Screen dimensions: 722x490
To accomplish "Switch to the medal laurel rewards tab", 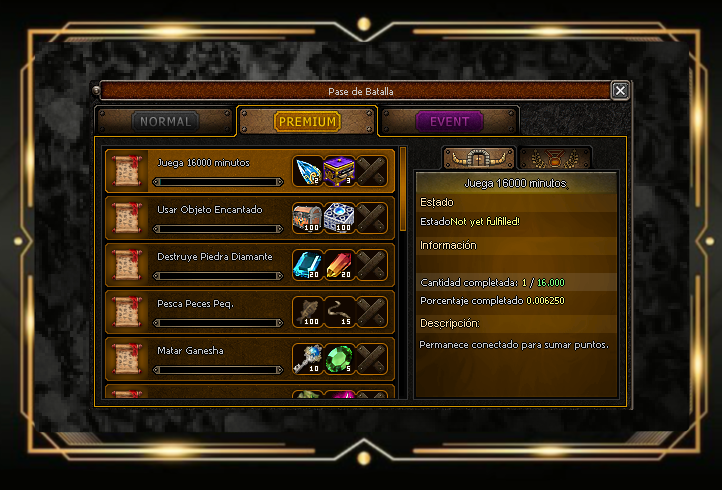I will click(555, 158).
